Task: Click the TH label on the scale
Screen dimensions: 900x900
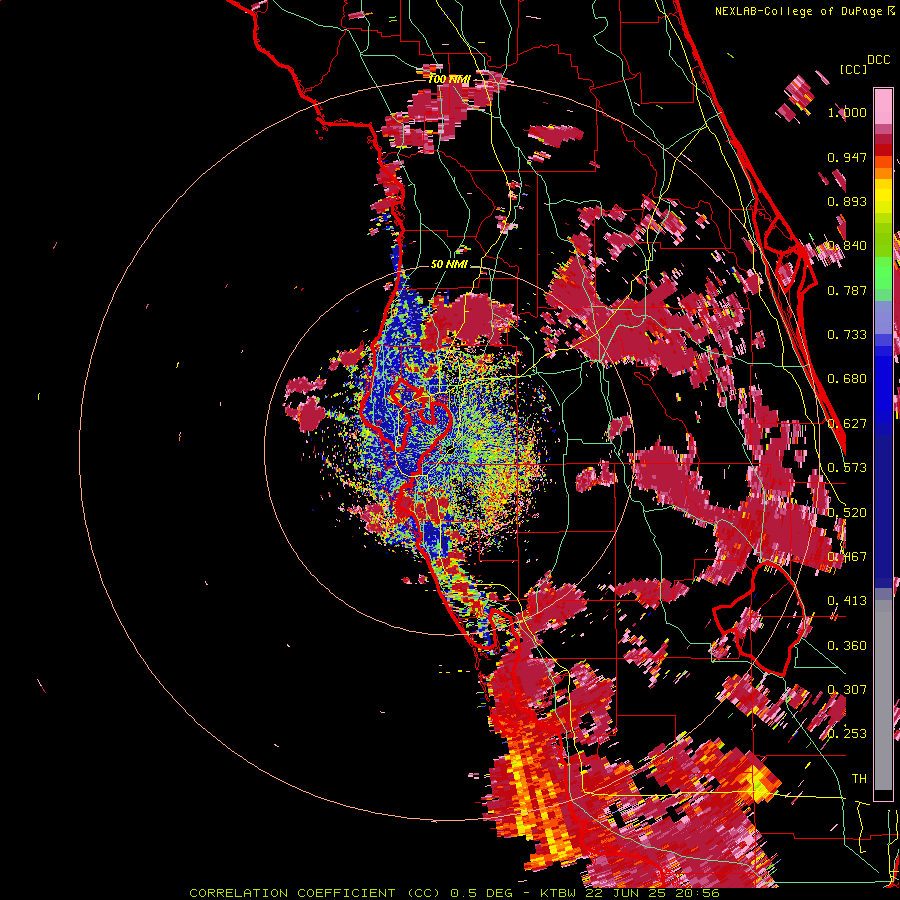Action: pos(859,779)
